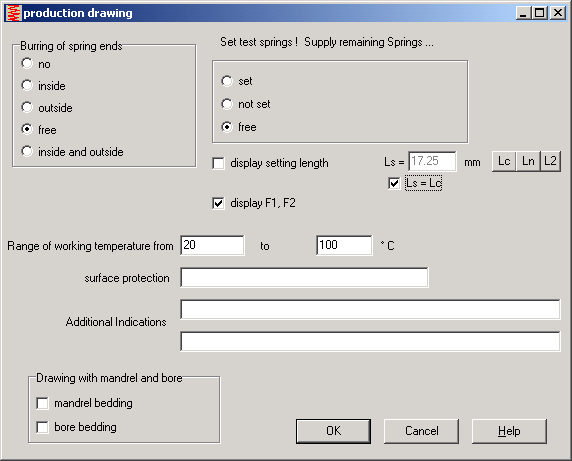The height and width of the screenshot is (461, 572).
Task: Focus the surface protection text field
Action: click(304, 278)
